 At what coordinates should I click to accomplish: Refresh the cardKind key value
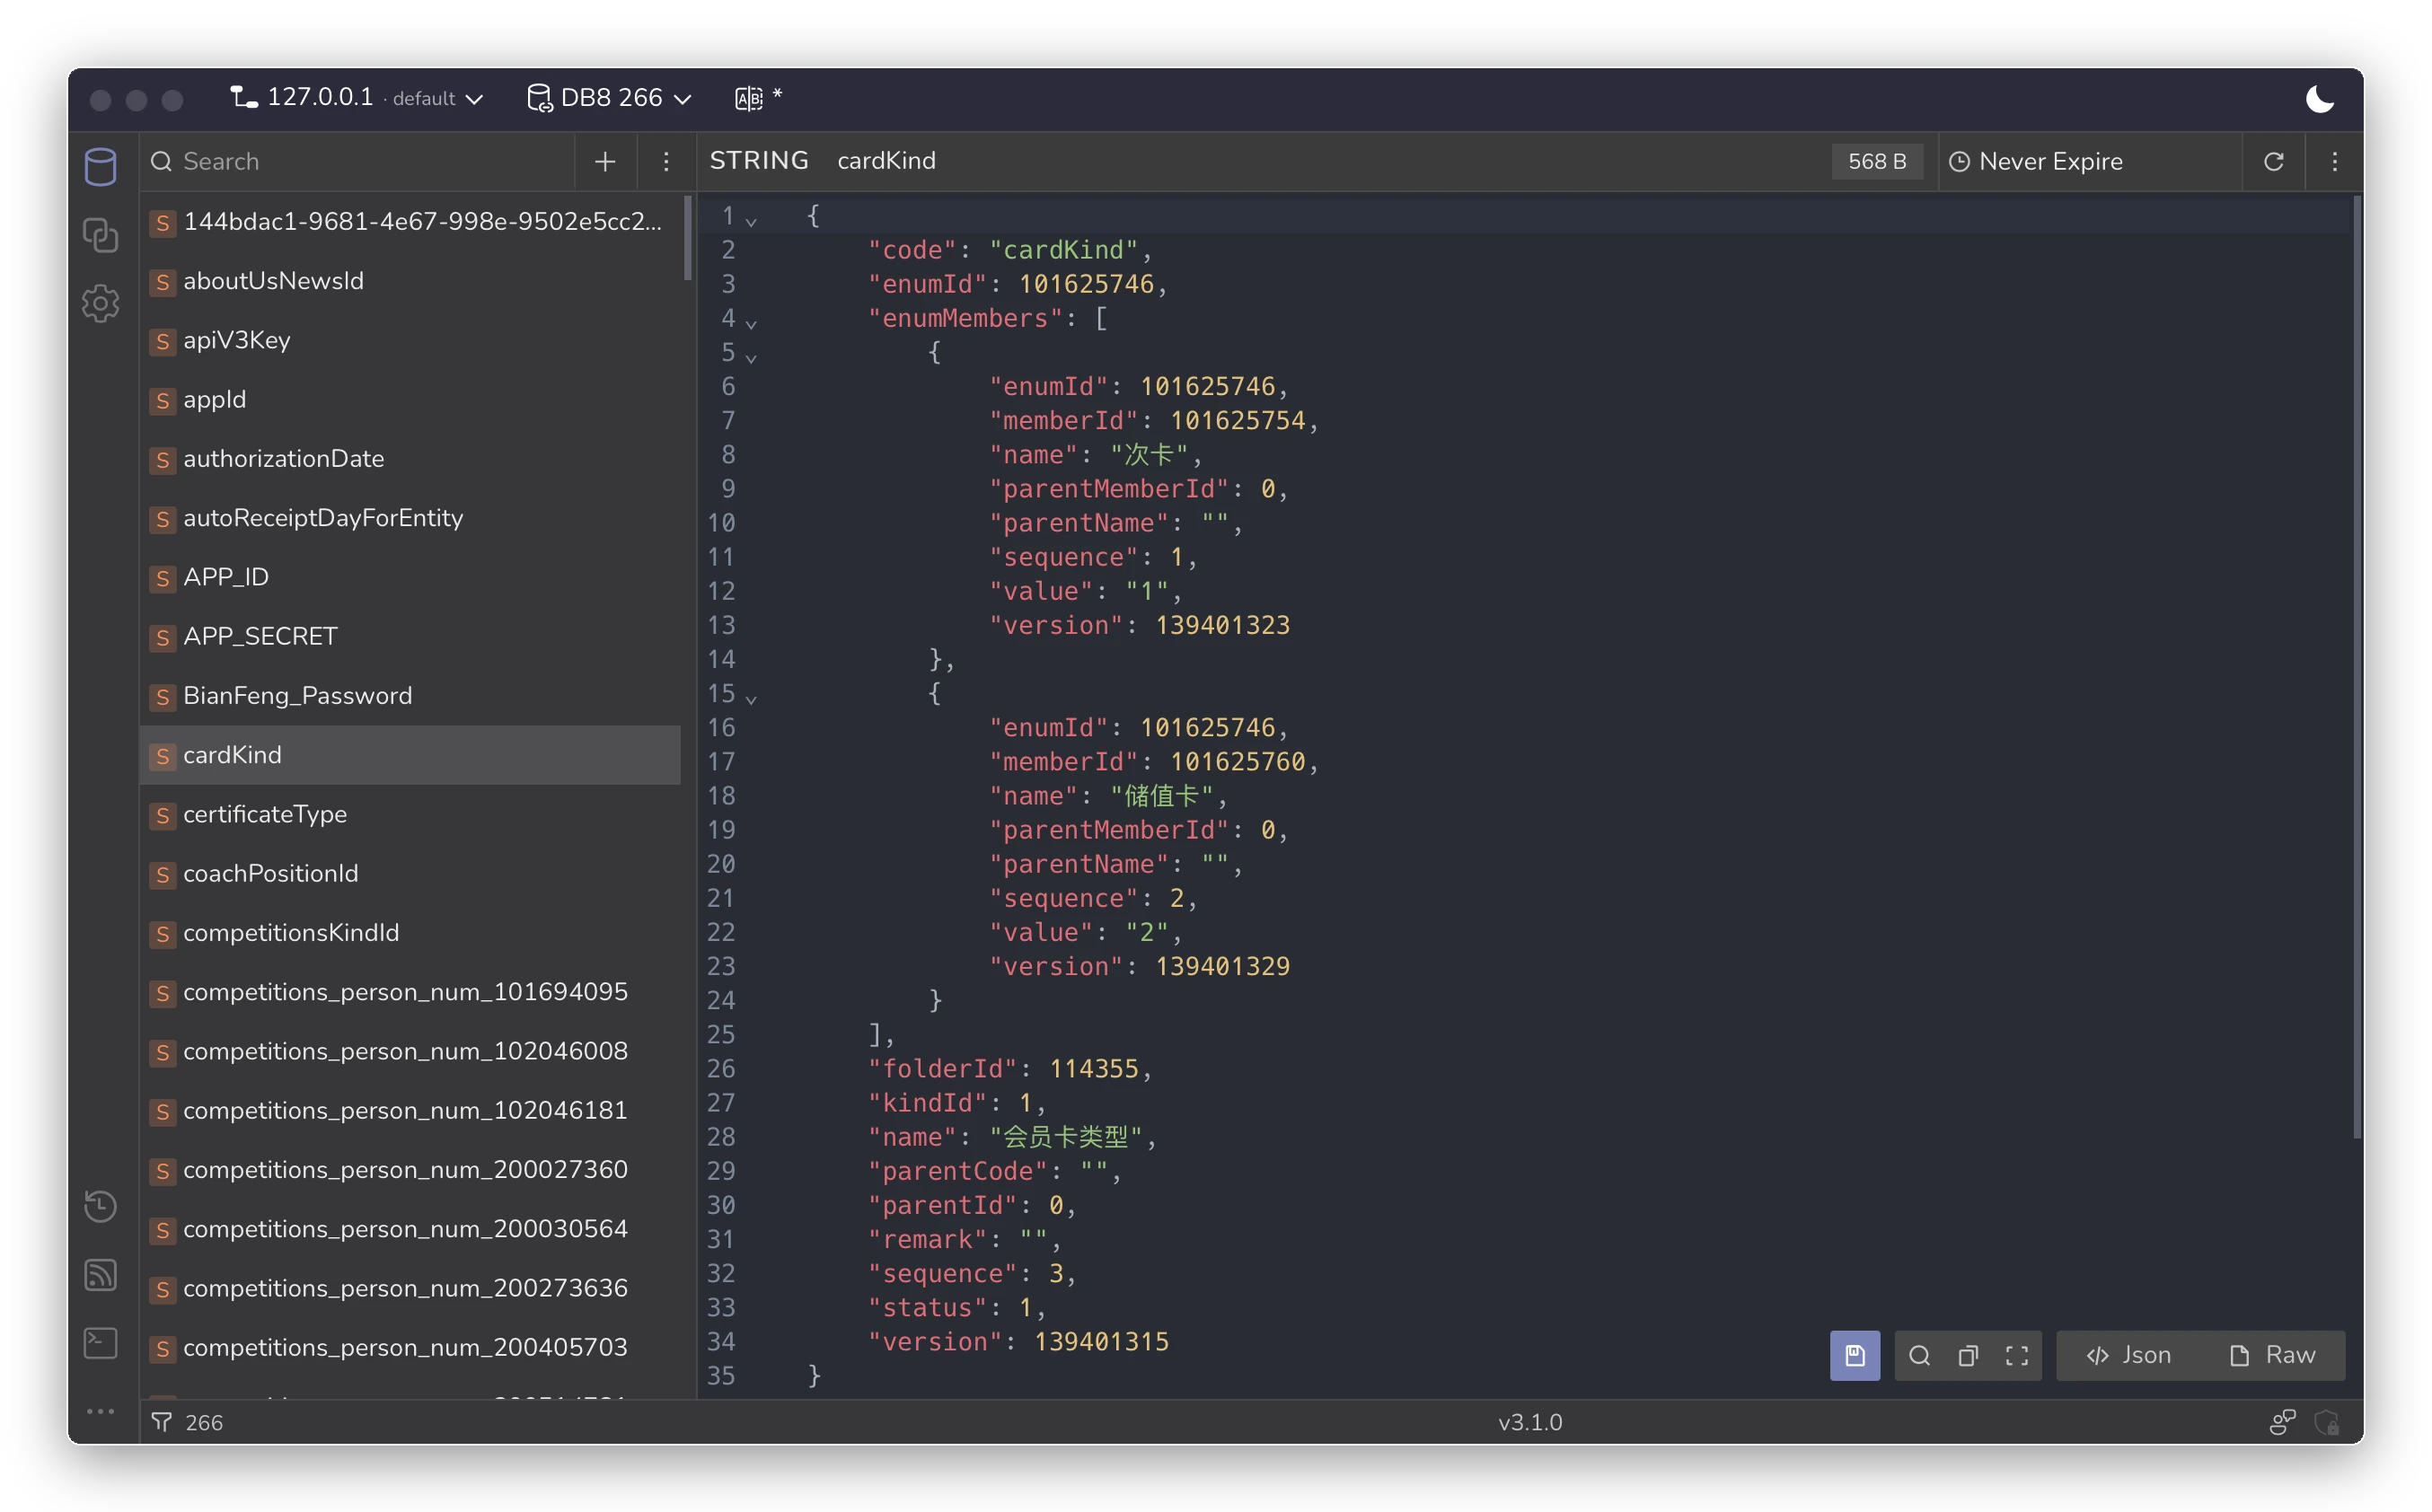(x=2273, y=162)
